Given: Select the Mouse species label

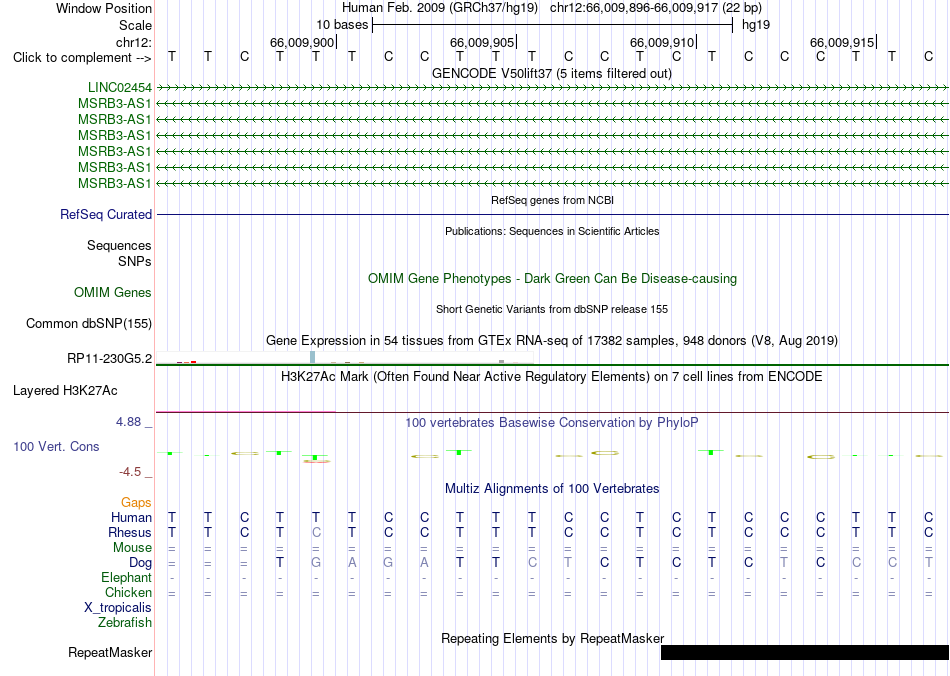Looking at the screenshot, I should click(132, 548).
